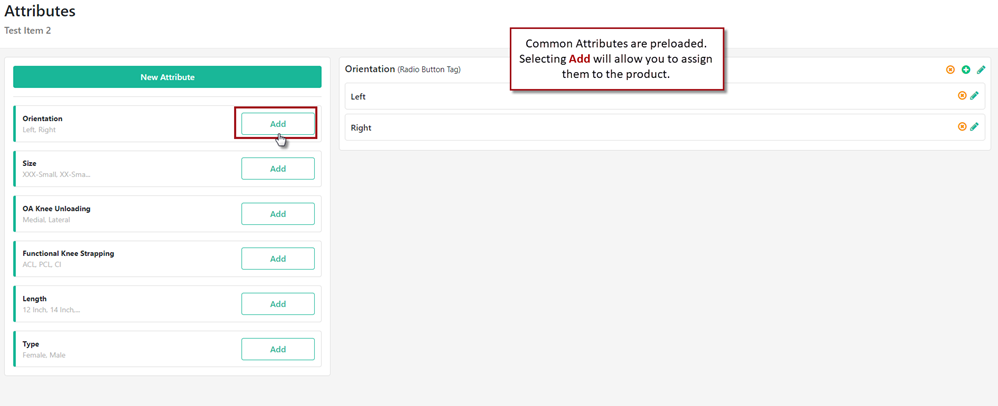Viewport: 998px width, 406px height.
Task: Edit the Left option with pencil icon
Action: 975,96
